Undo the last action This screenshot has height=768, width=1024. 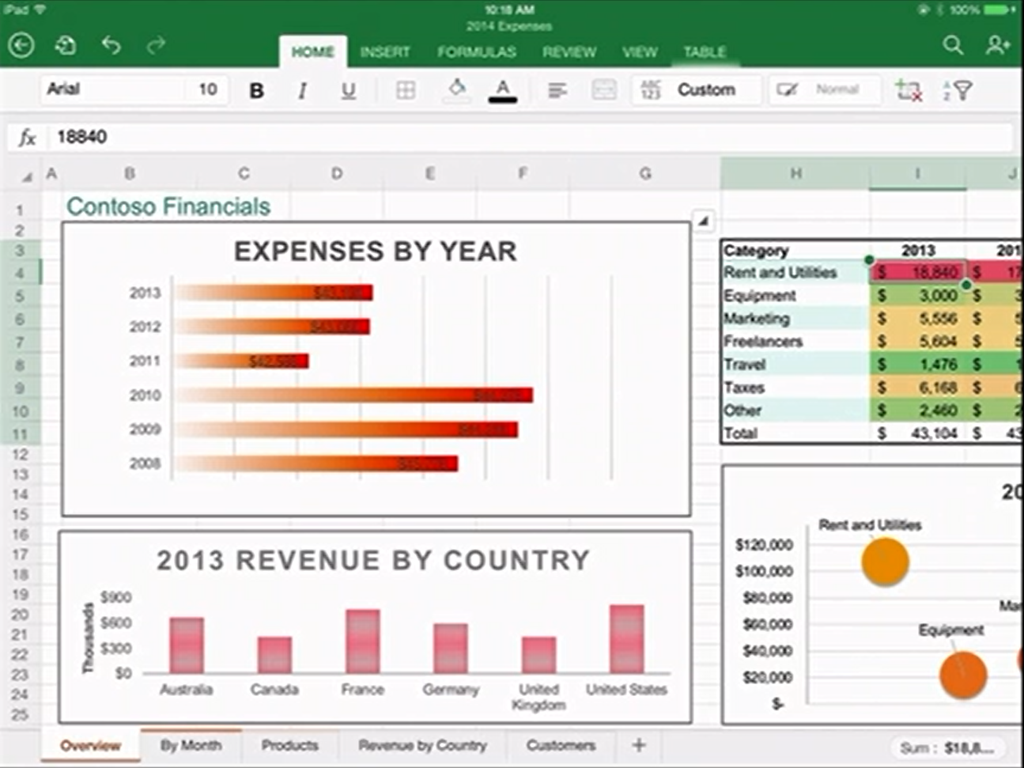111,45
